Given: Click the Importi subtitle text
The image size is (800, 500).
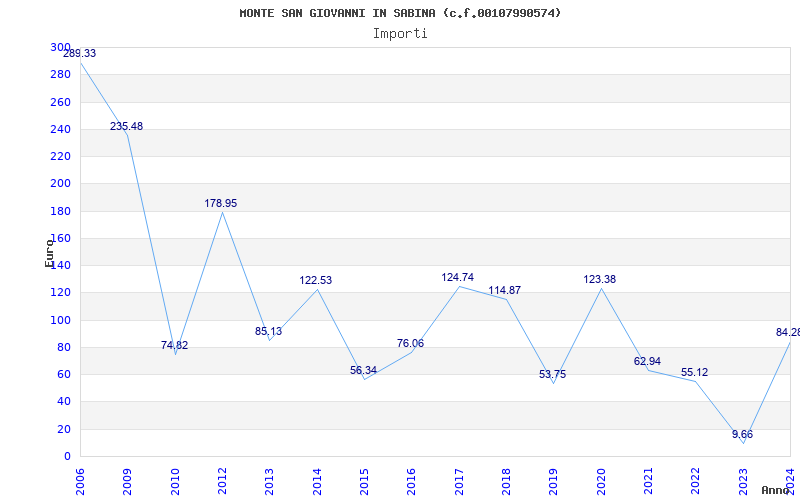Looking at the screenshot, I should 400,33.
